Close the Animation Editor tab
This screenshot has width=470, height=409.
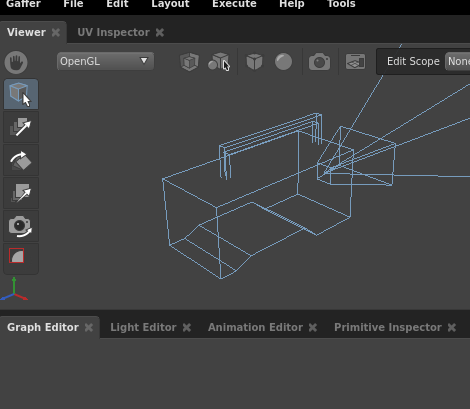[x=313, y=328]
